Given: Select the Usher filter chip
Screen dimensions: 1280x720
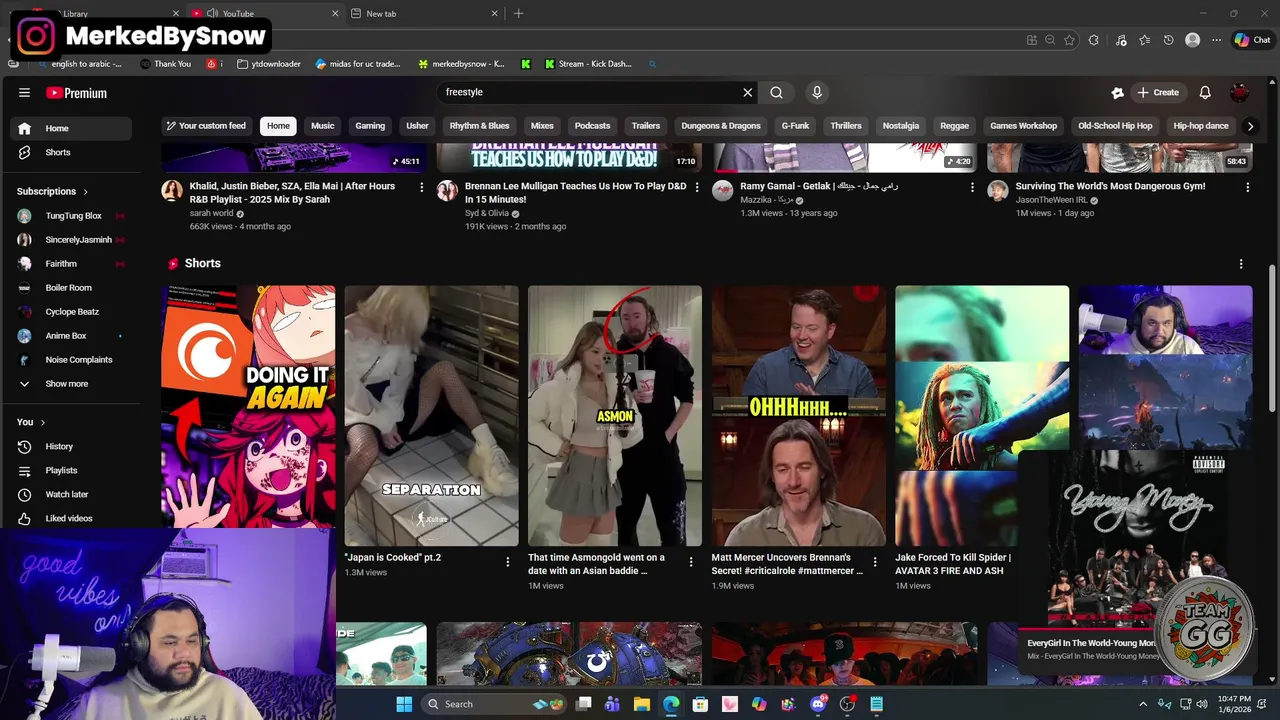Looking at the screenshot, I should pos(417,126).
